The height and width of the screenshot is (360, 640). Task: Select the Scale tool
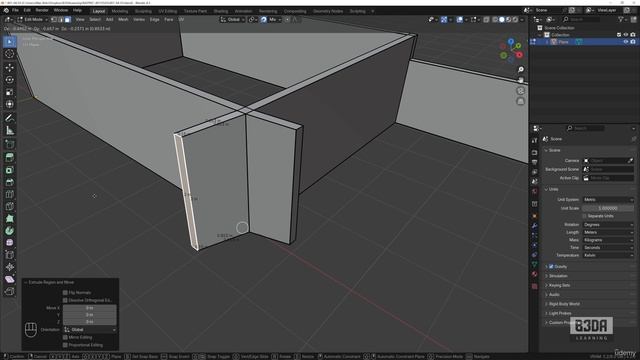(9, 92)
